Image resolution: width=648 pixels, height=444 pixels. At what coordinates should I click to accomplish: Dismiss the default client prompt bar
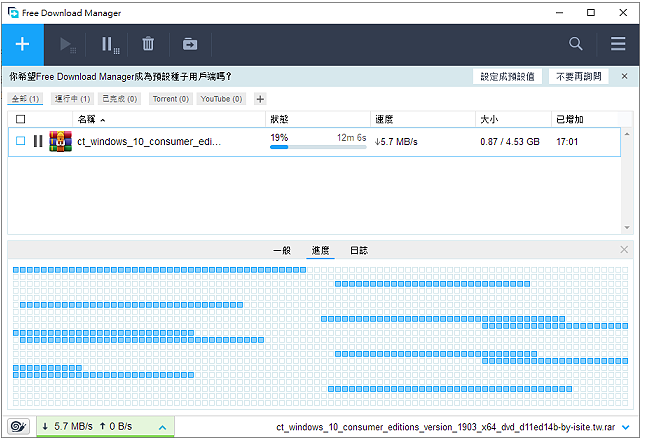pyautogui.click(x=624, y=76)
